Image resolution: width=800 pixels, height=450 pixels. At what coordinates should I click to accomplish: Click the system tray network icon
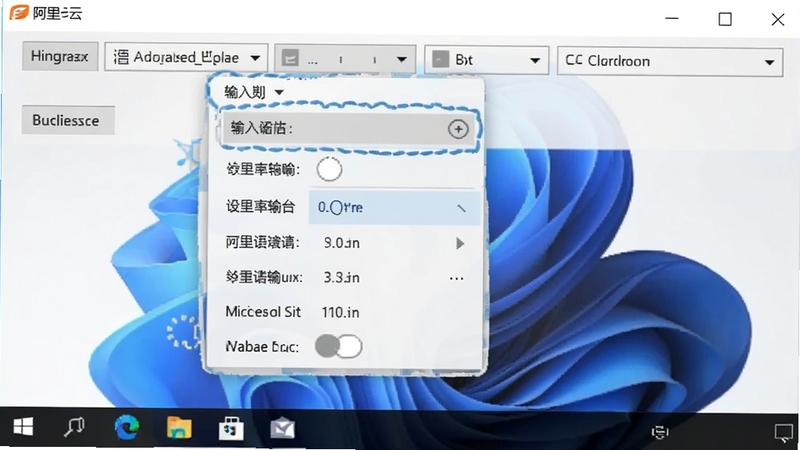660,432
